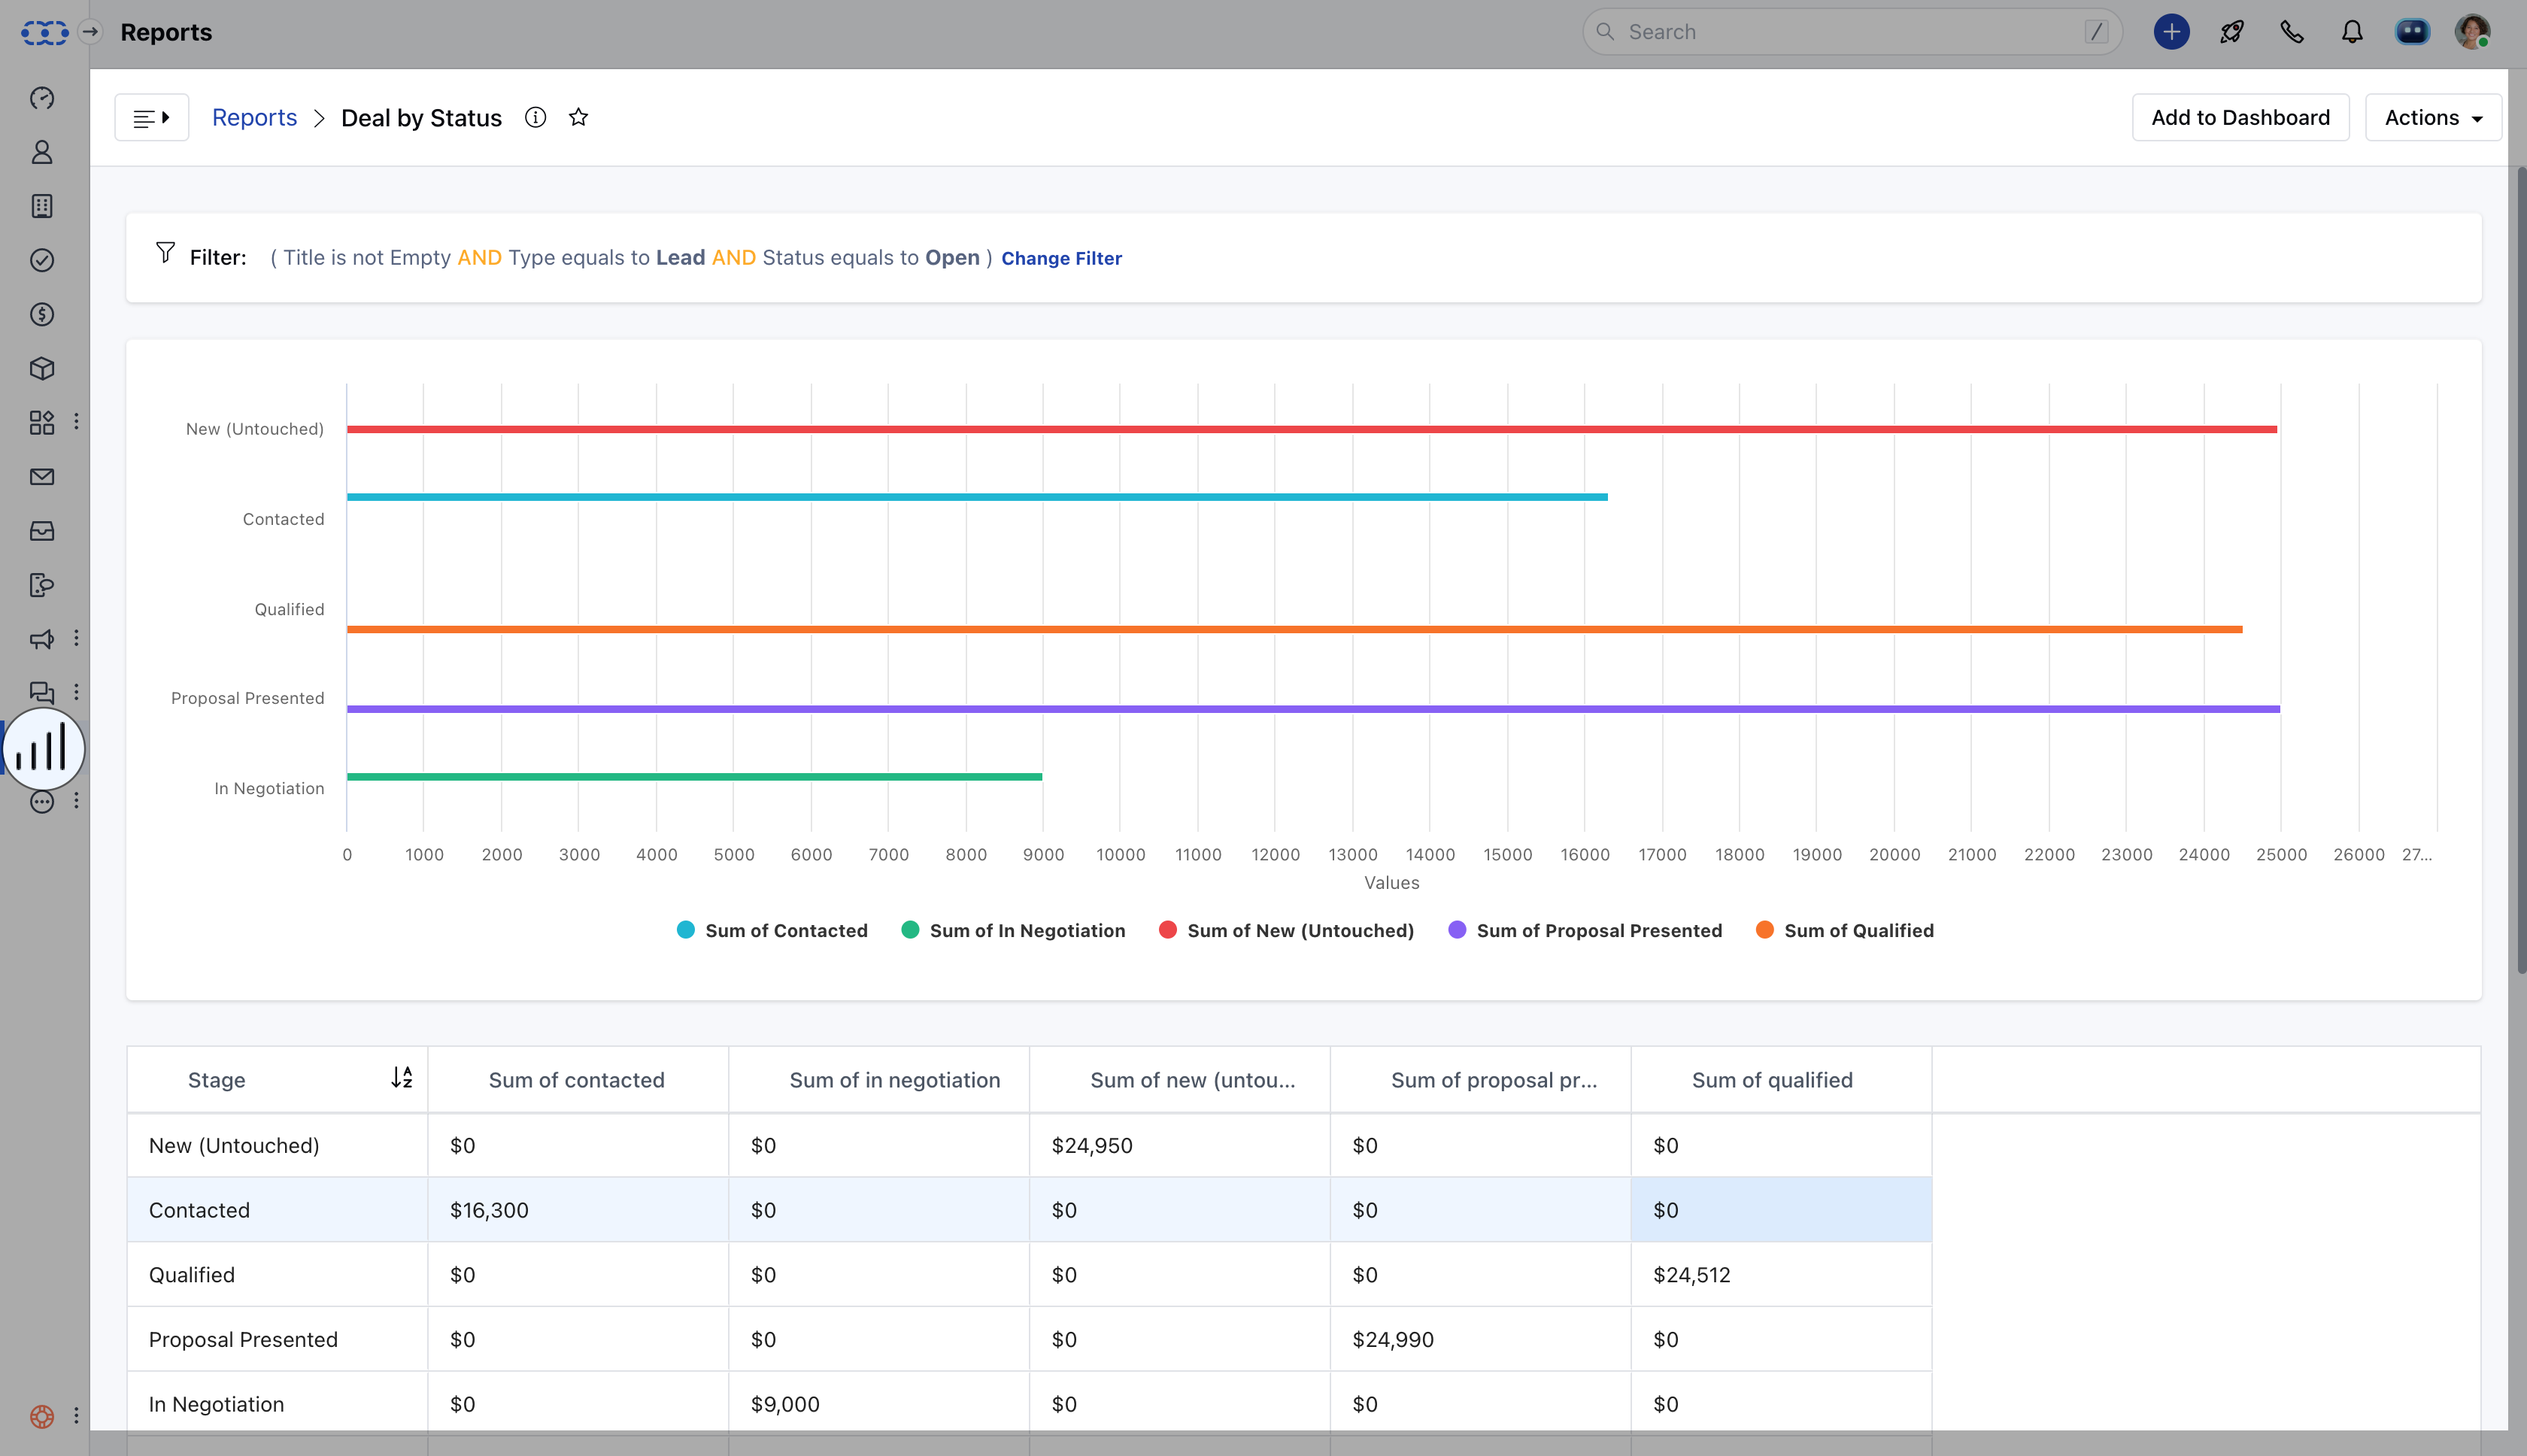Click the purple Proposal Presented bar

[1313, 709]
